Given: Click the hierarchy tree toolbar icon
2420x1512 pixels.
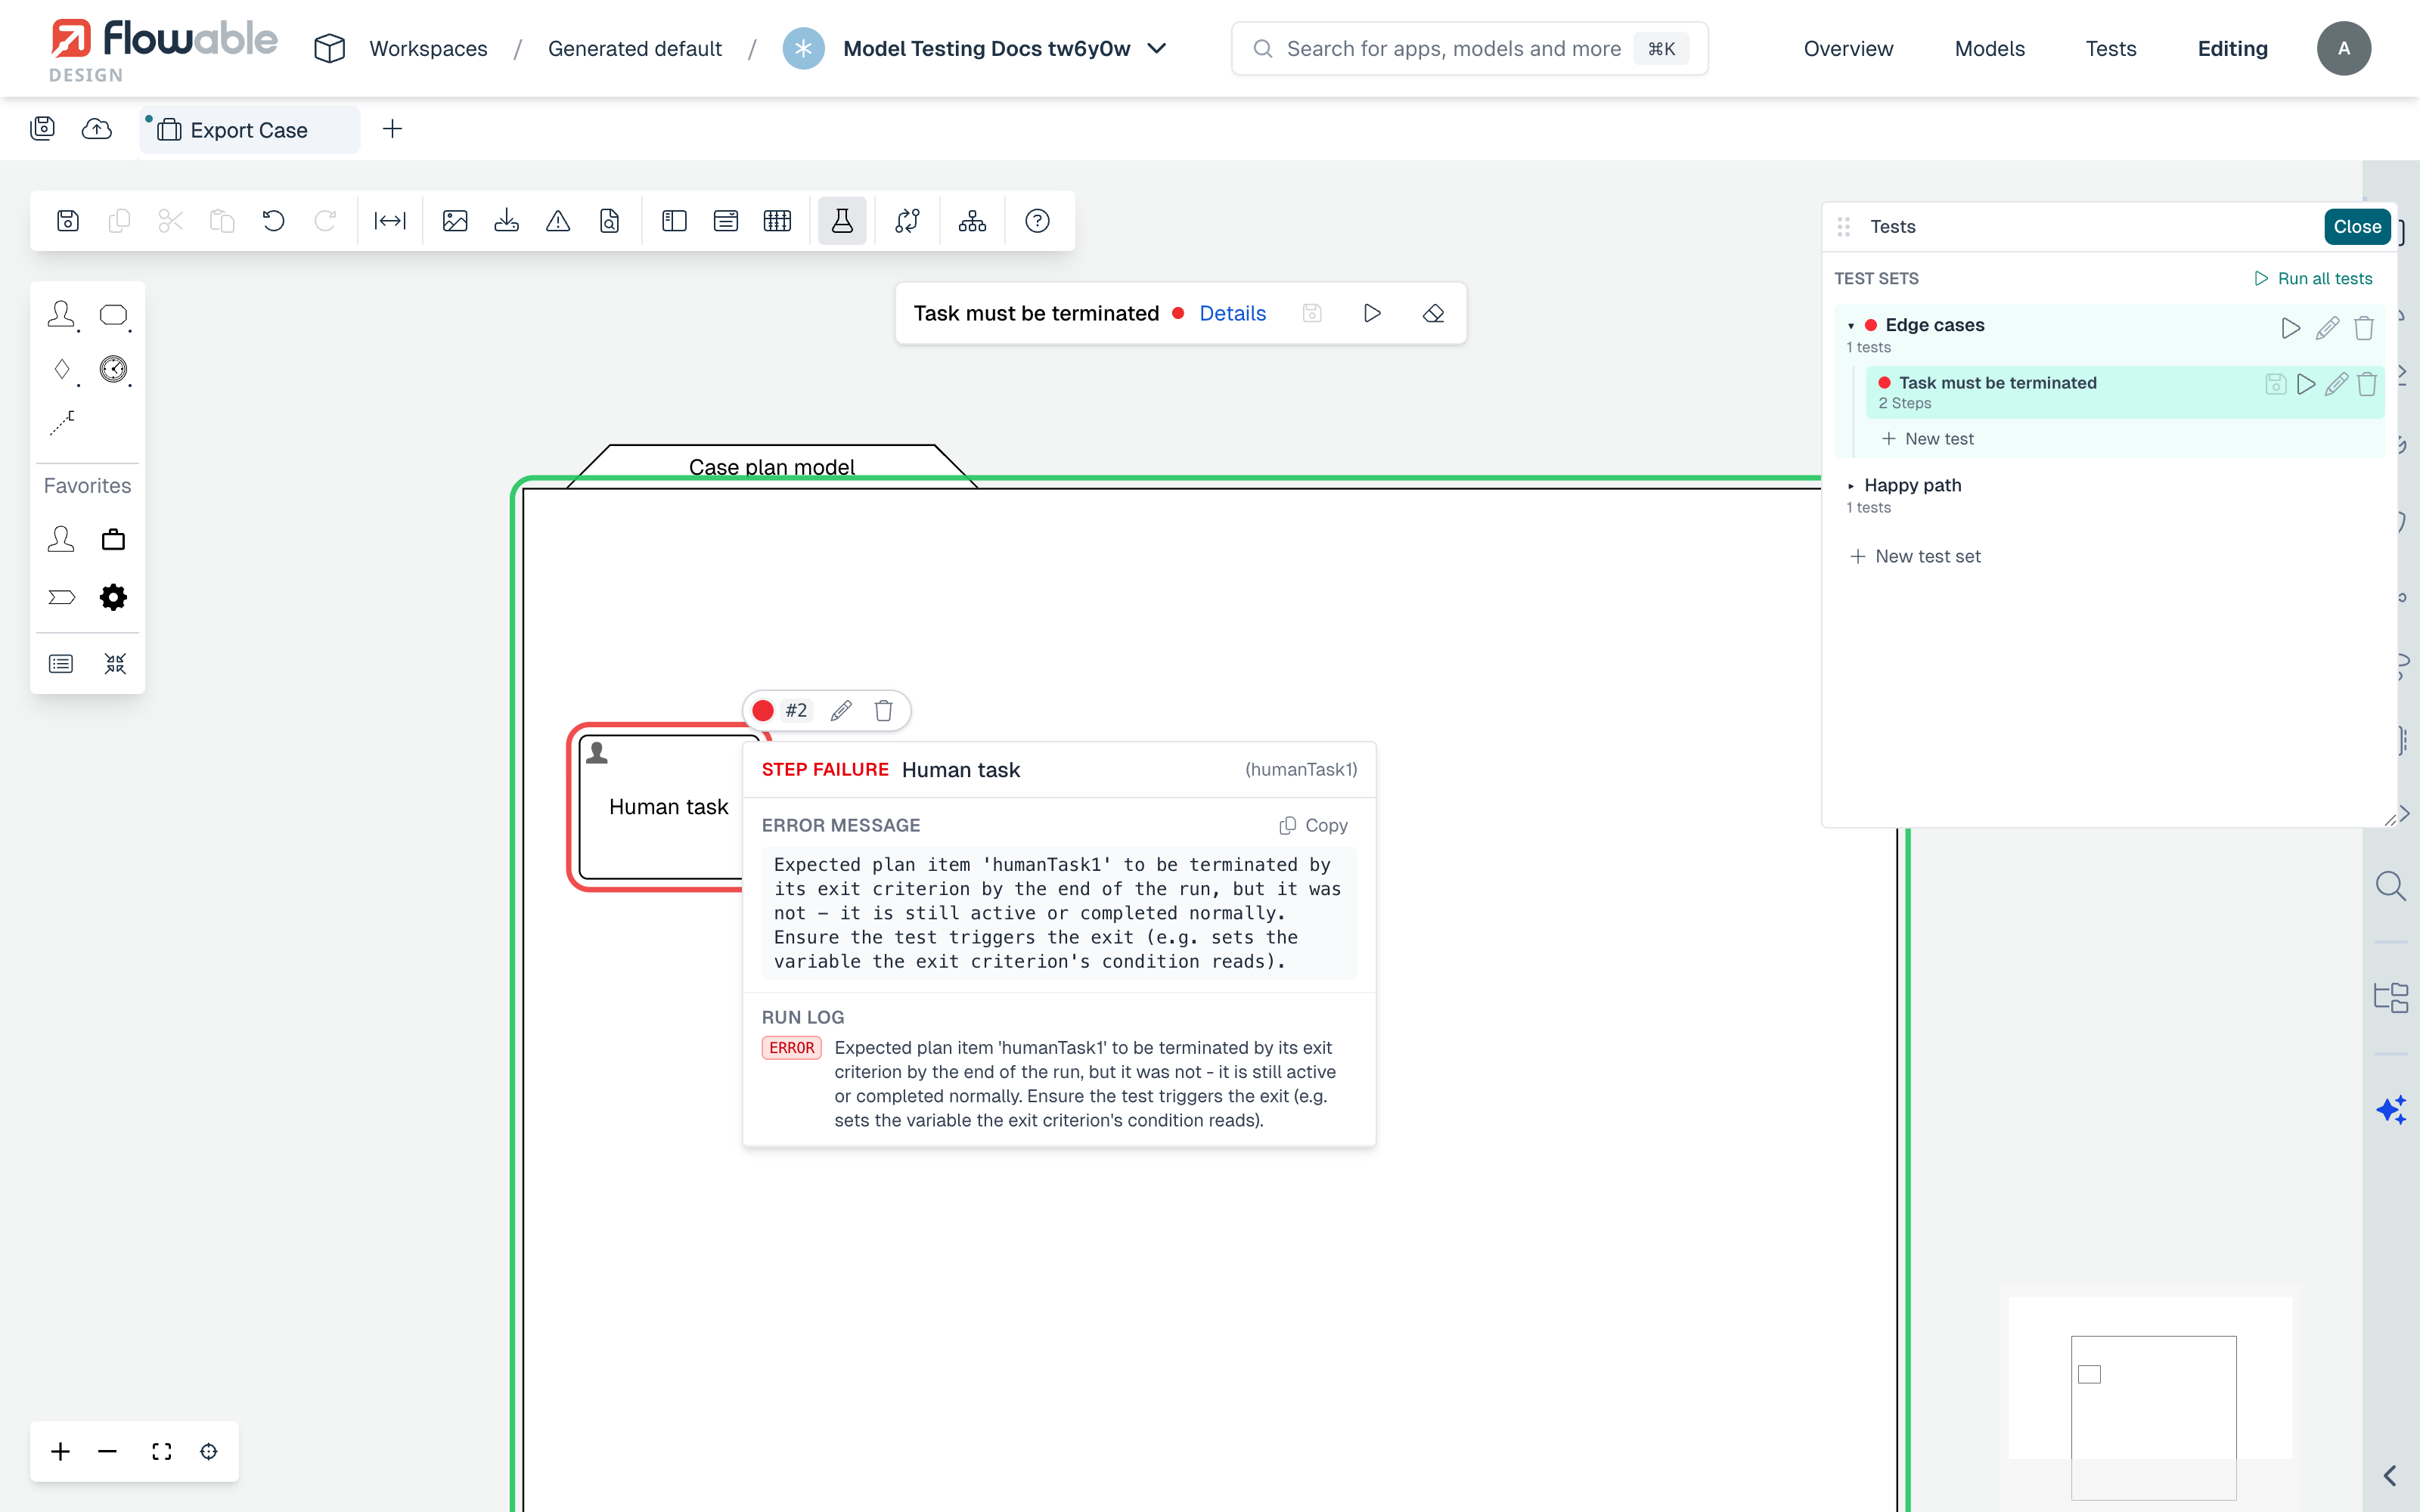Looking at the screenshot, I should point(972,221).
